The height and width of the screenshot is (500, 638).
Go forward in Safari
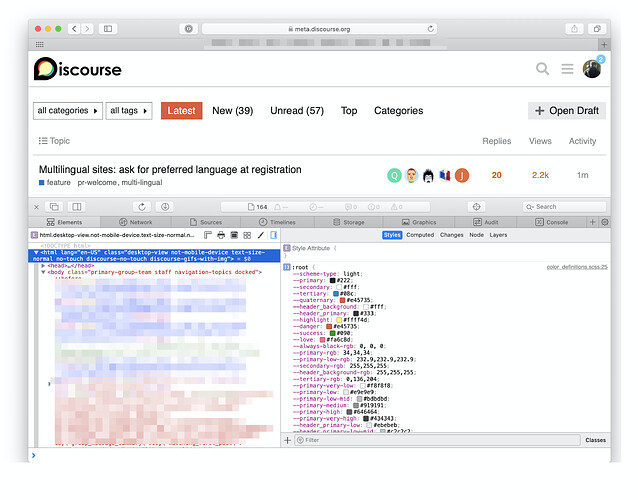pos(87,28)
